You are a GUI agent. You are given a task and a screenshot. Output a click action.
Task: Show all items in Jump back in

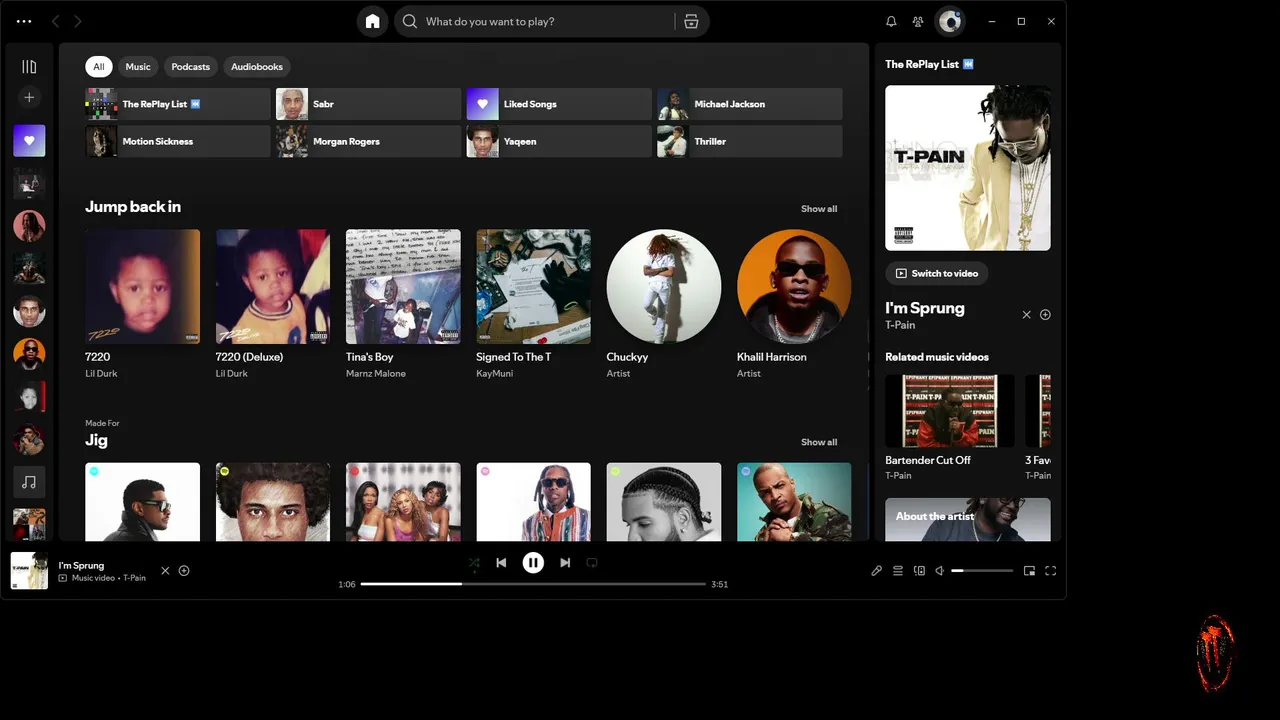(819, 209)
